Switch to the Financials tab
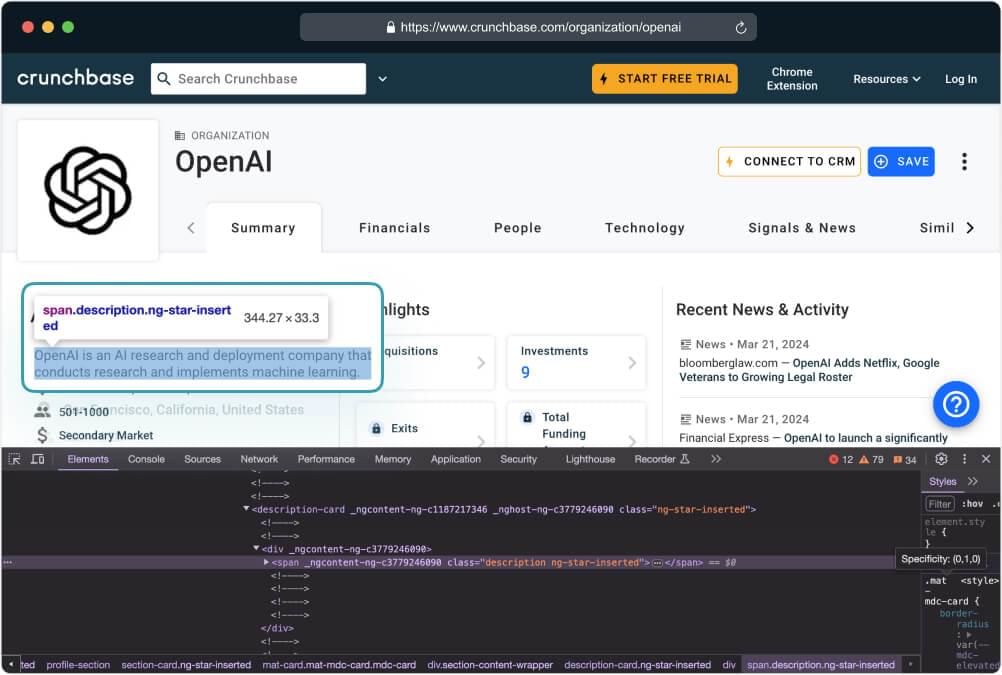 (x=394, y=228)
